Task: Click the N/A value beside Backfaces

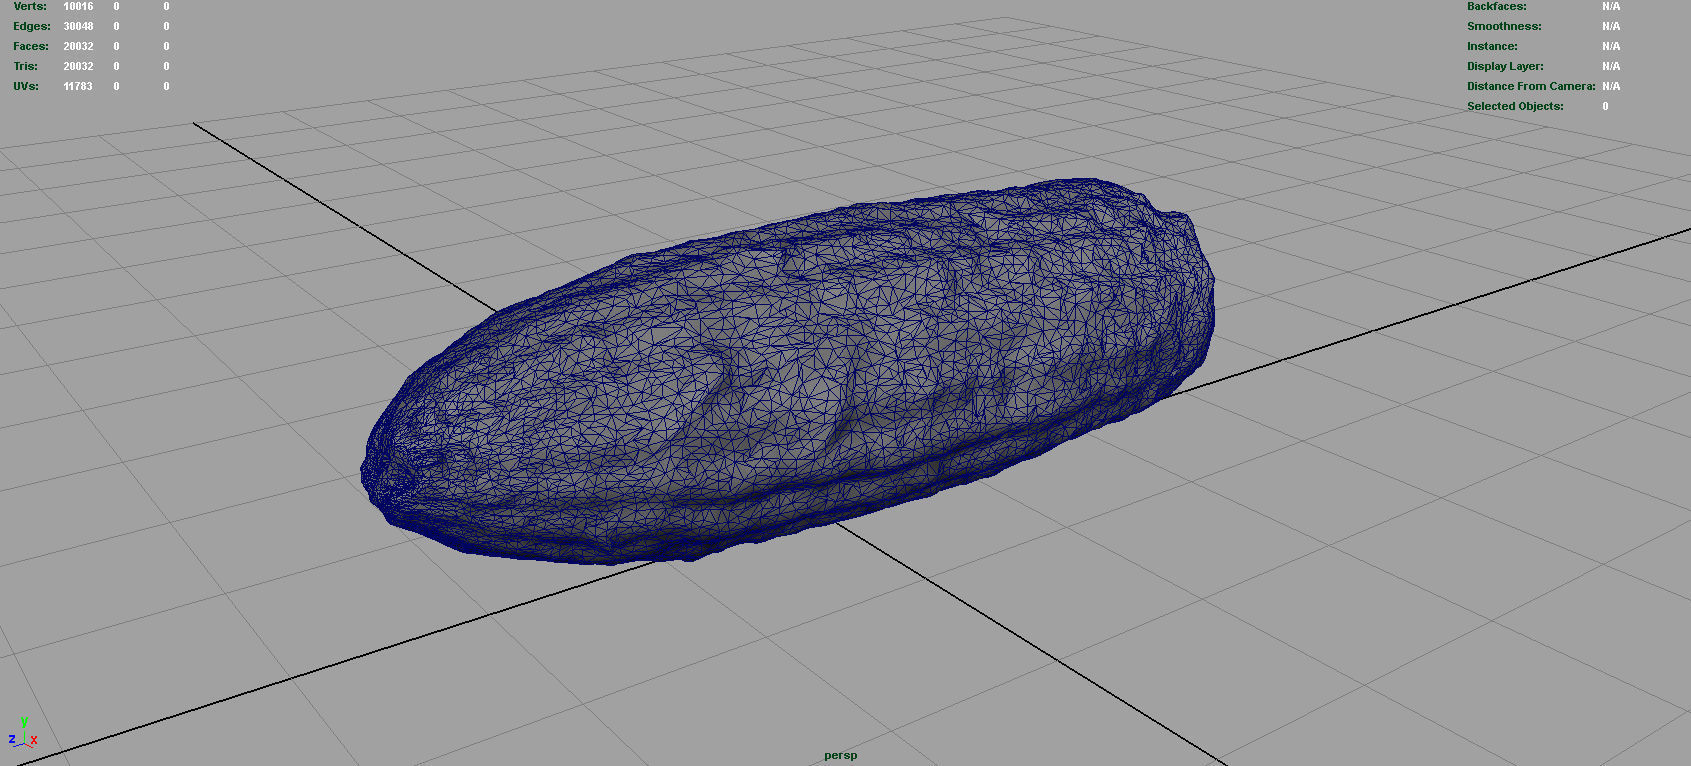Action: tap(1611, 6)
